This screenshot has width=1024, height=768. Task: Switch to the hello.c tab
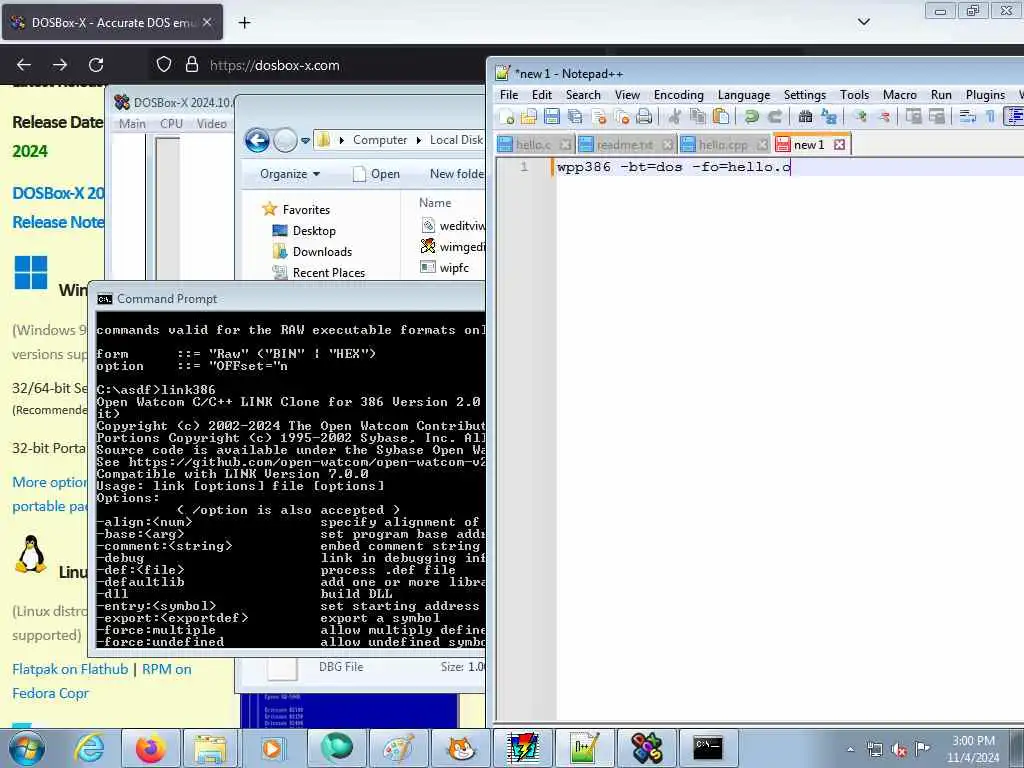point(534,144)
